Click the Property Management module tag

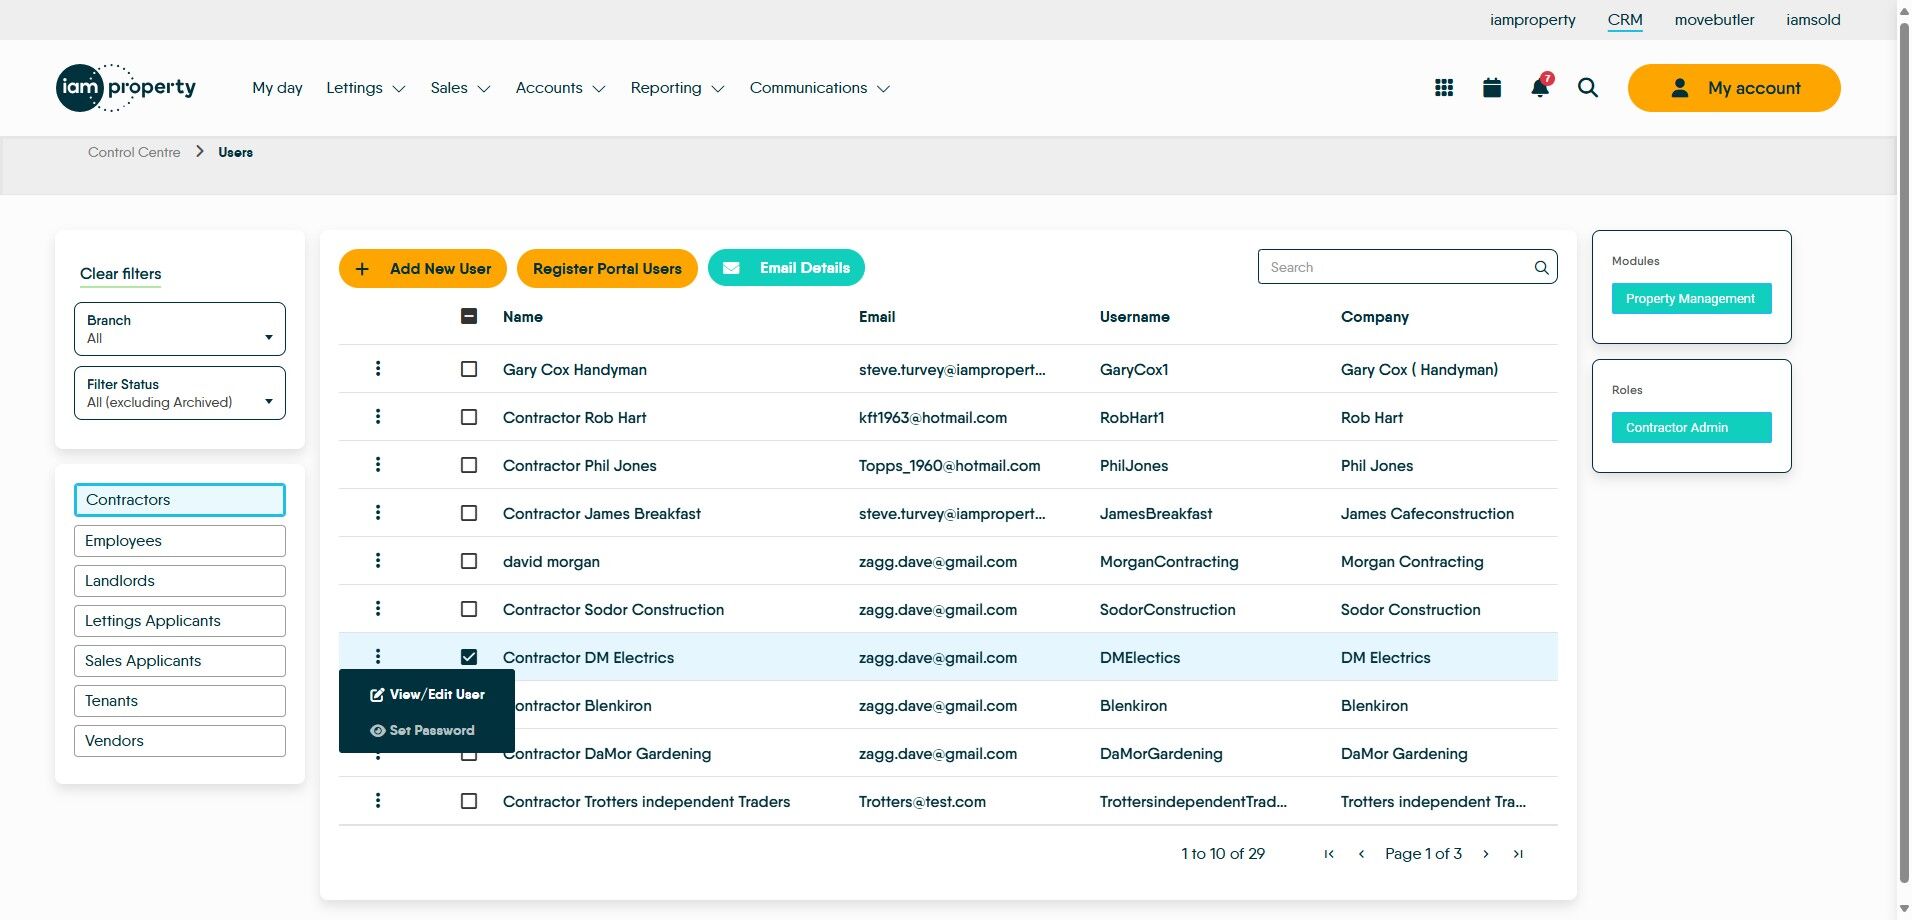1690,299
